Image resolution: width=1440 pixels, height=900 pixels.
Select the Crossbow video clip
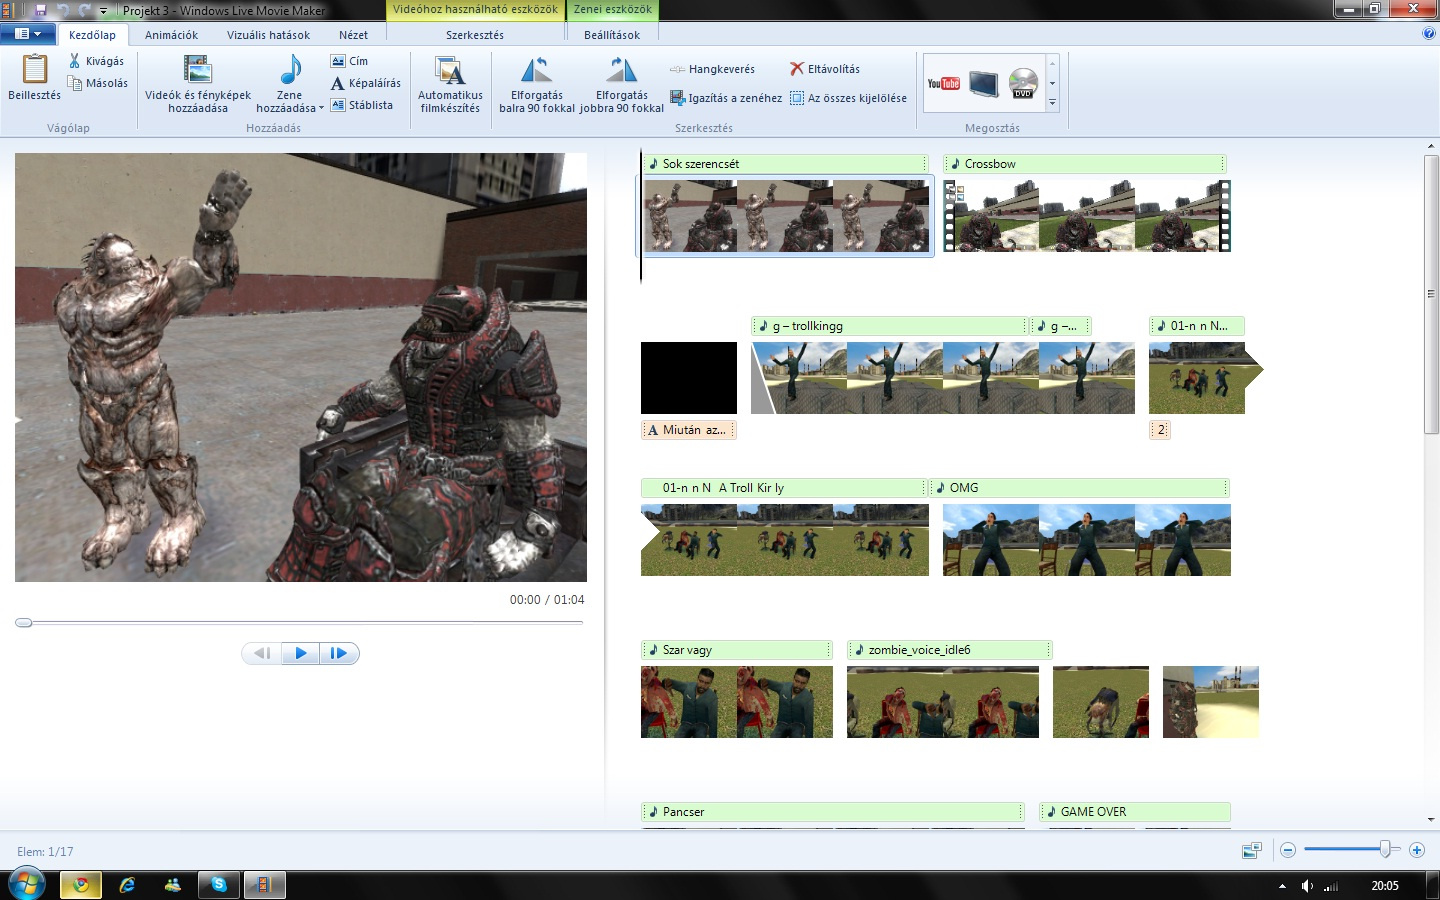[x=1087, y=215]
